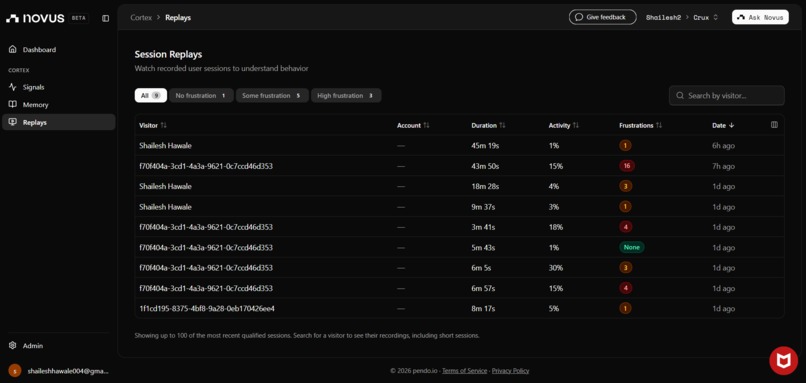Sort by Frustrations column
This screenshot has width=806, height=383.
640,125
